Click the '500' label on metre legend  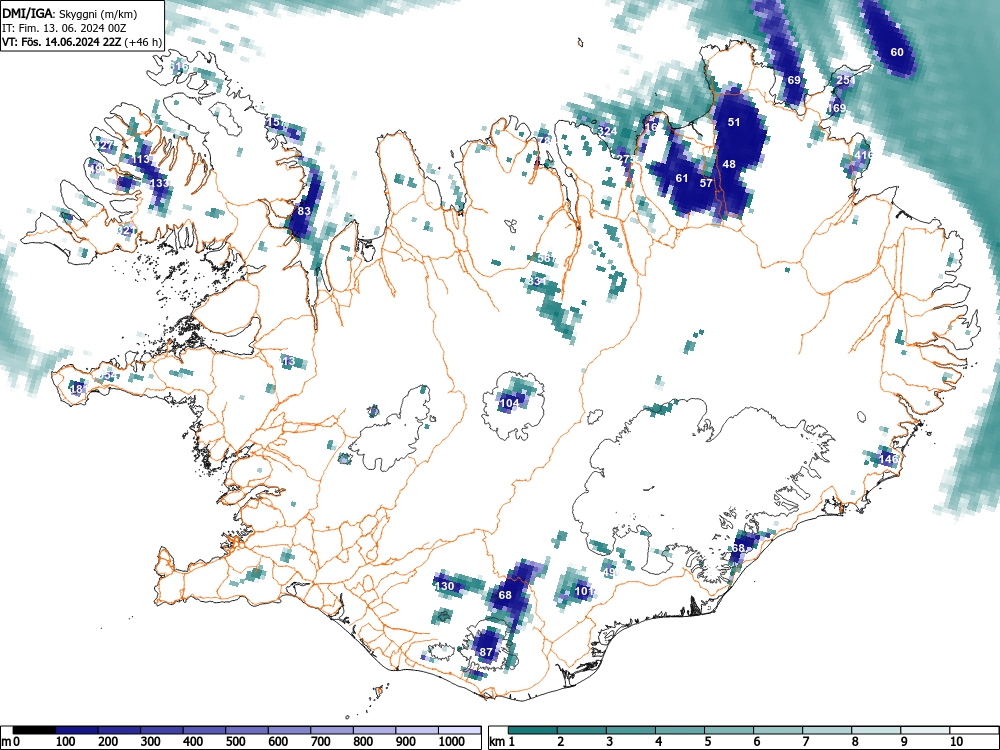(x=235, y=742)
